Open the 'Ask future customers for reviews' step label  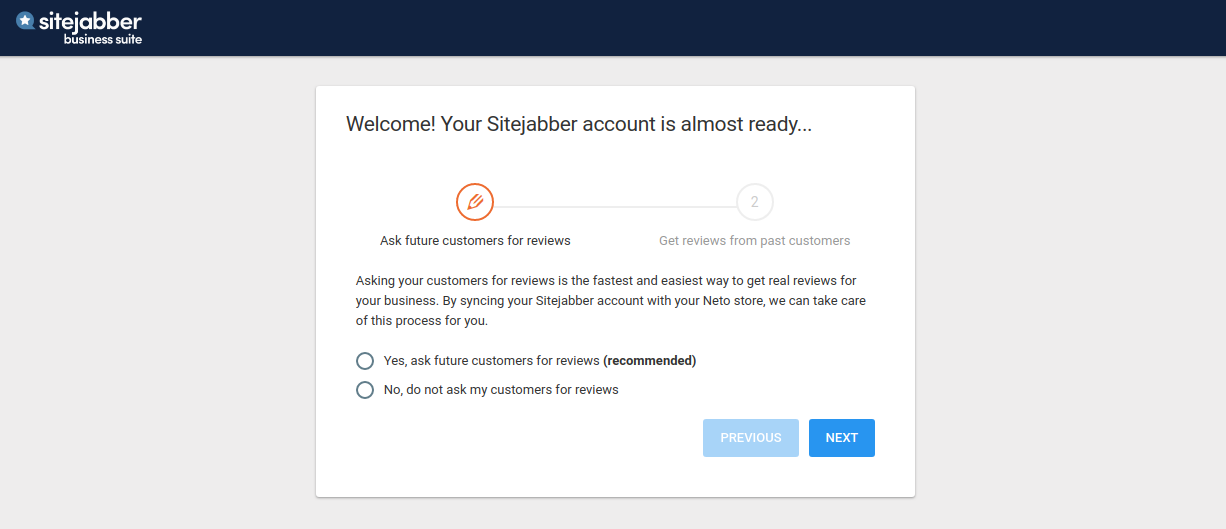click(x=475, y=241)
